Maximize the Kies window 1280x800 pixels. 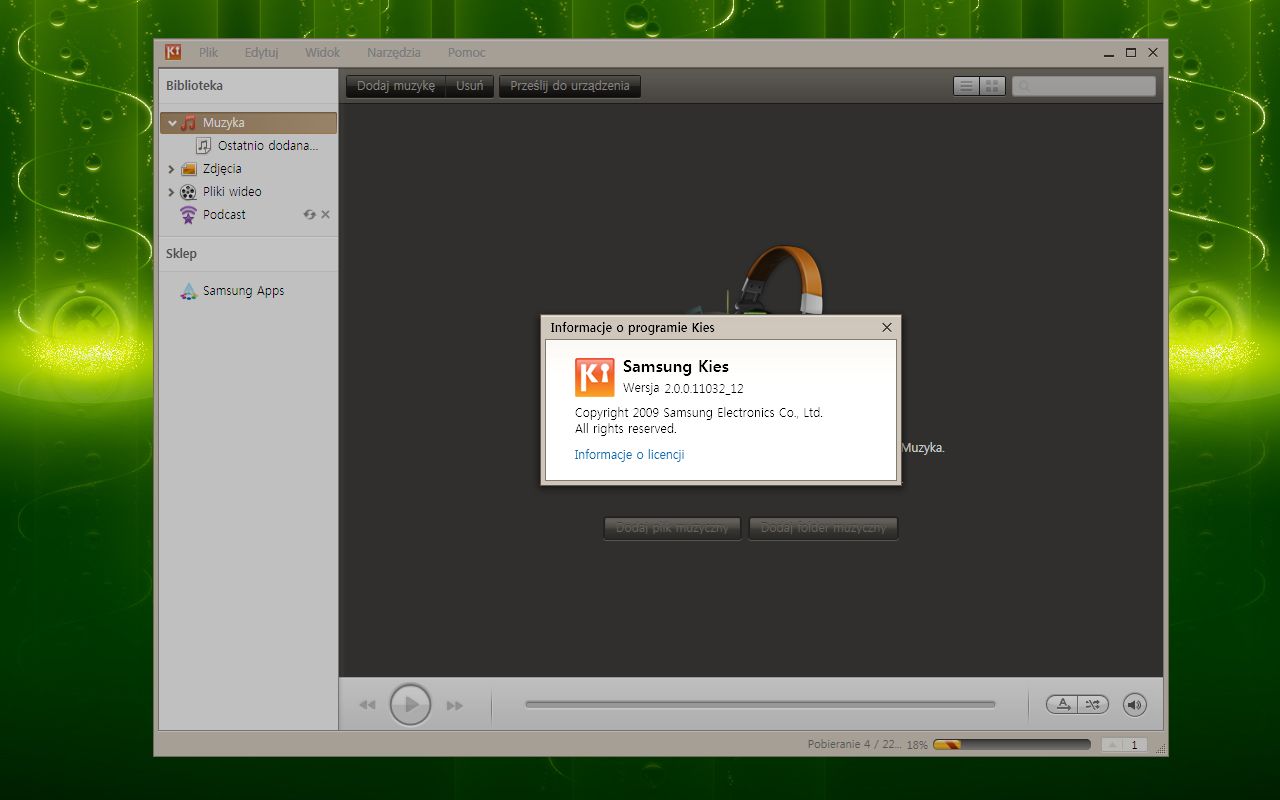(1131, 53)
